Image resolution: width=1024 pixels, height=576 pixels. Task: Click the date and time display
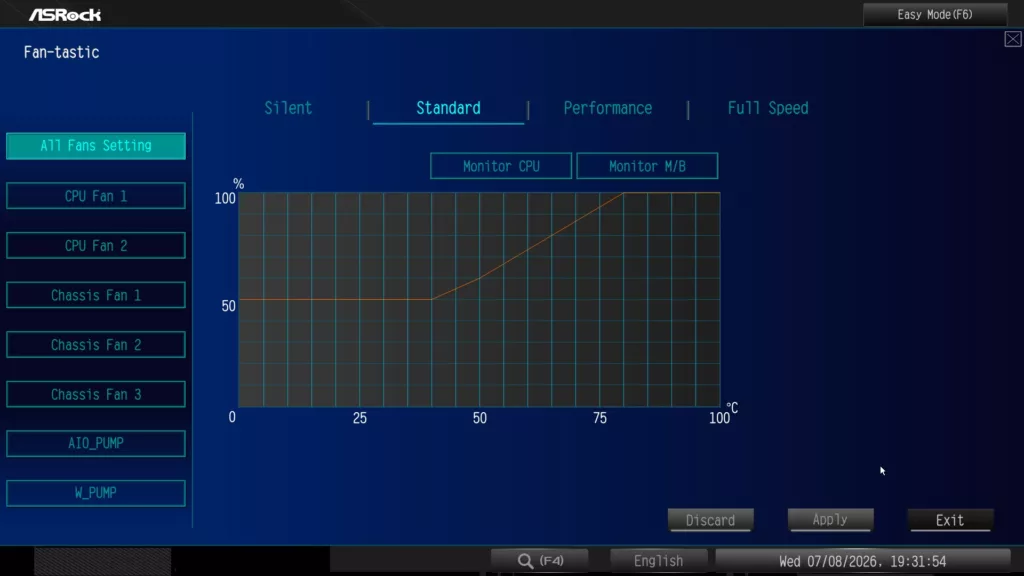click(863, 561)
